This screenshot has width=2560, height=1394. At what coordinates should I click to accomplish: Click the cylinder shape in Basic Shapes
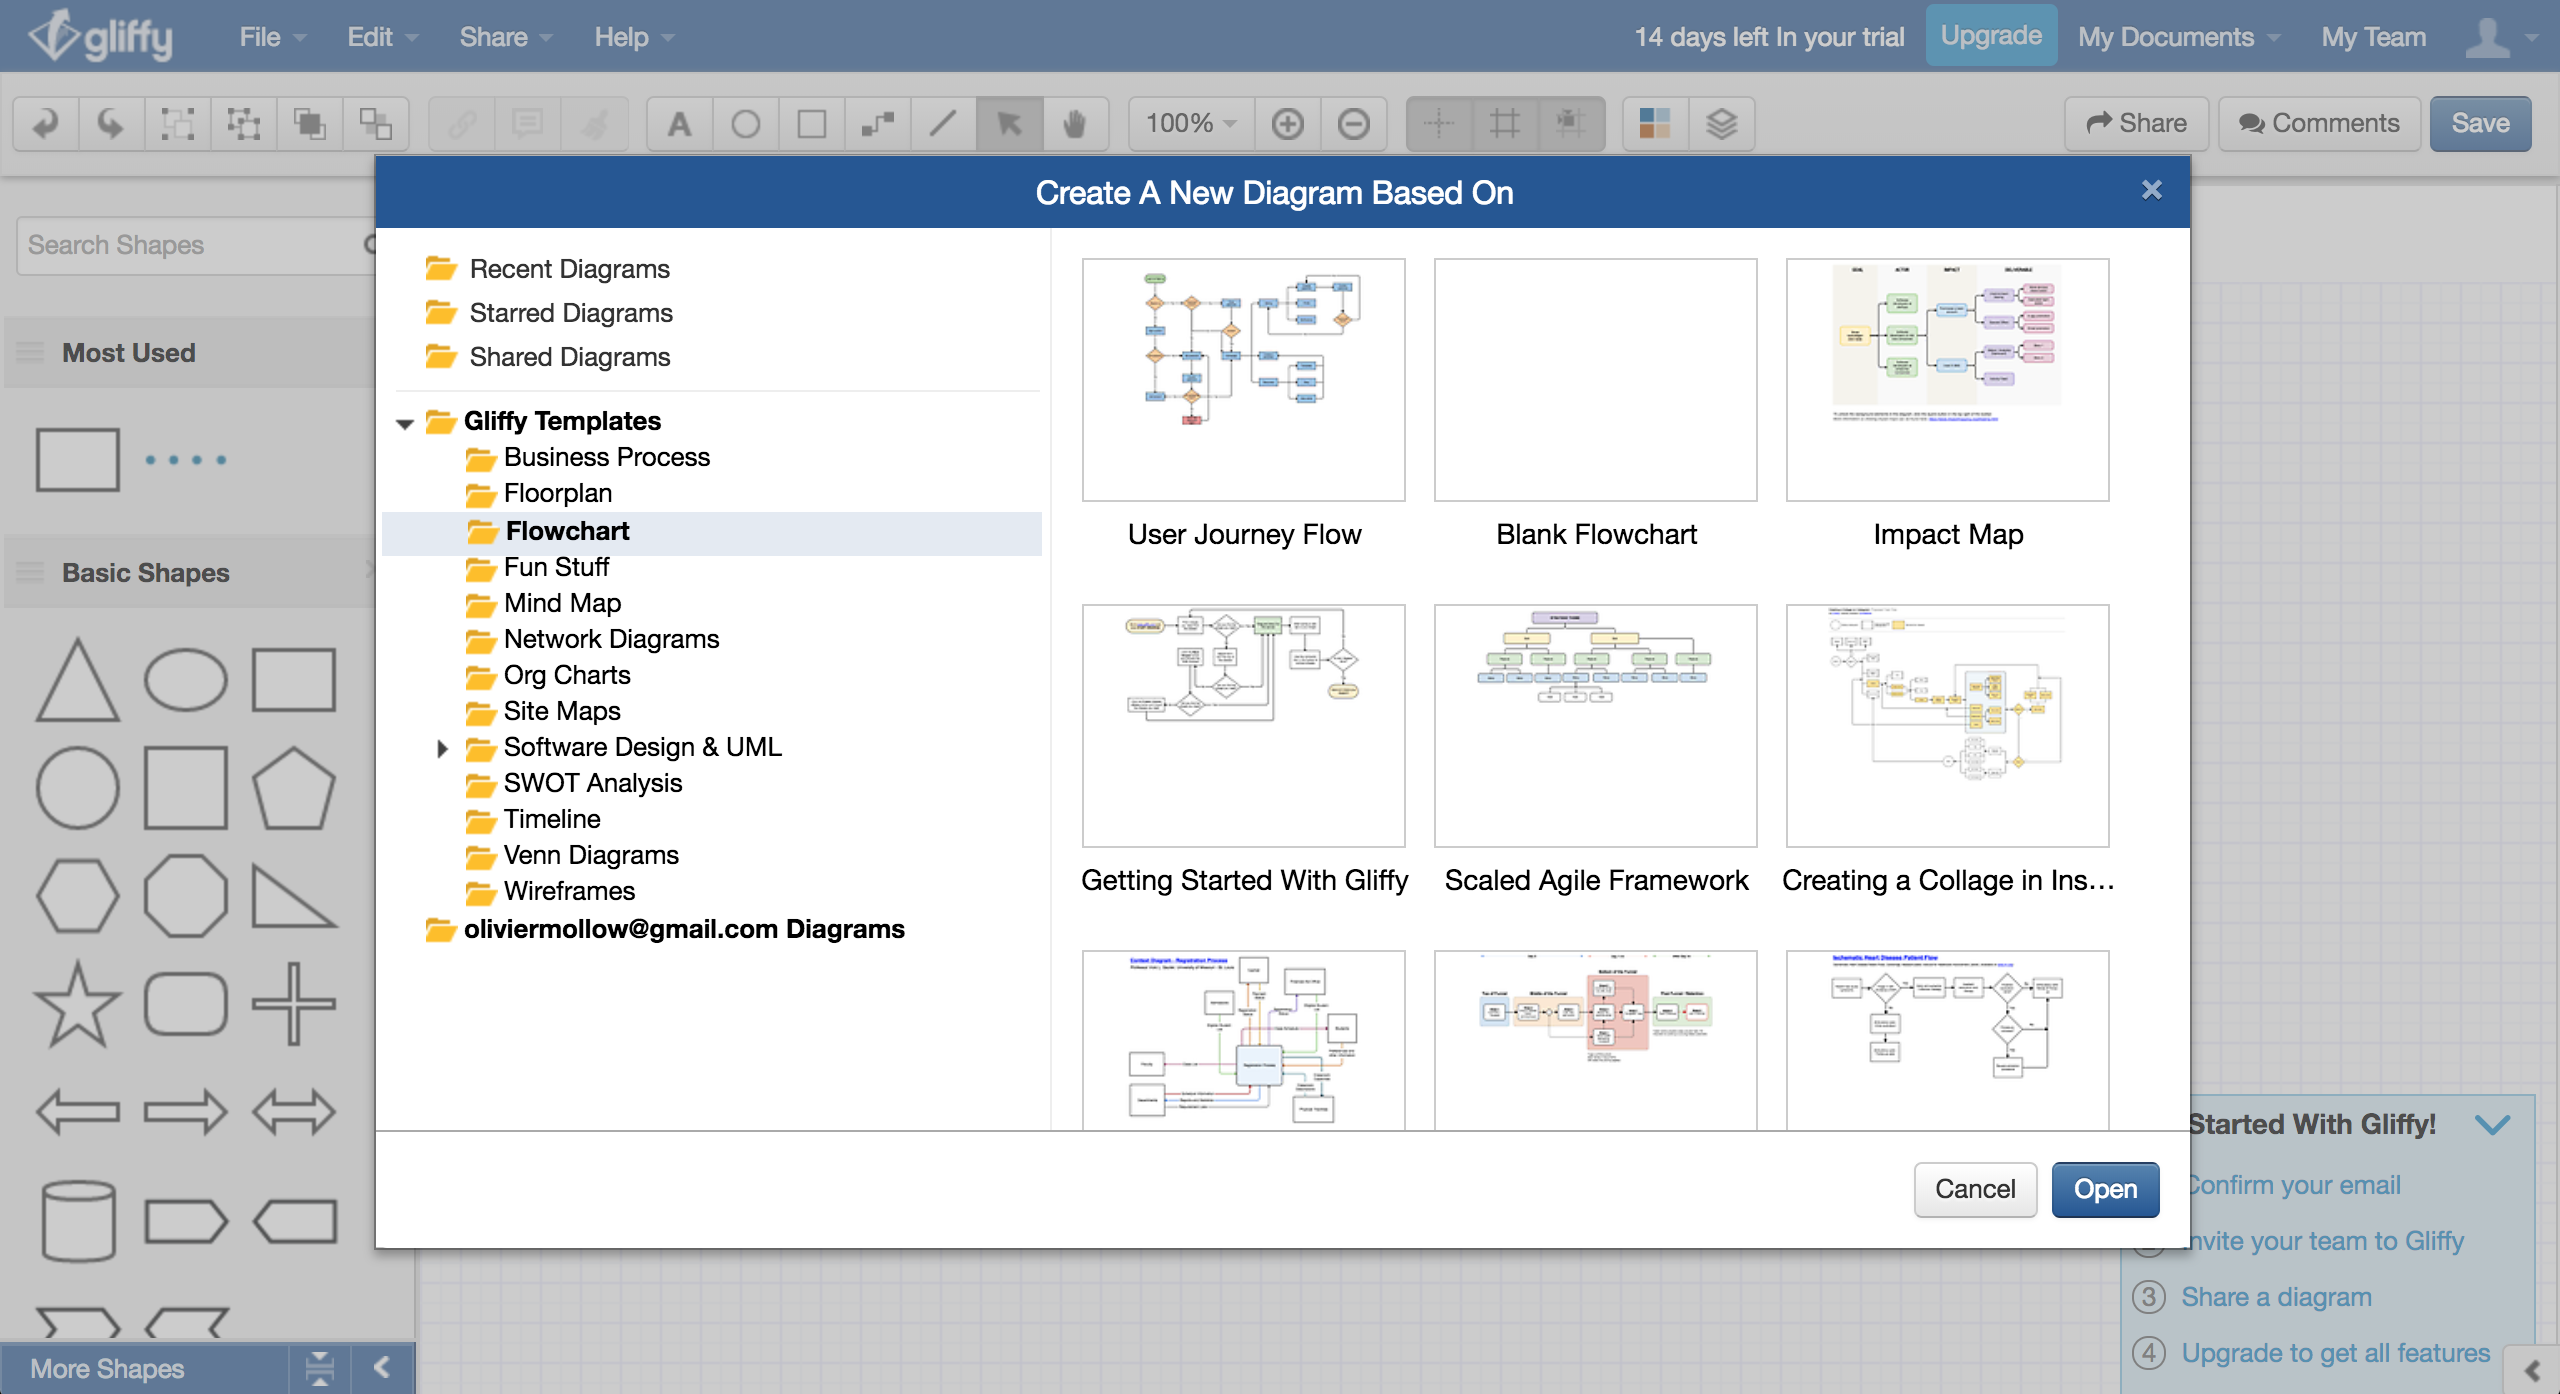click(x=78, y=1220)
